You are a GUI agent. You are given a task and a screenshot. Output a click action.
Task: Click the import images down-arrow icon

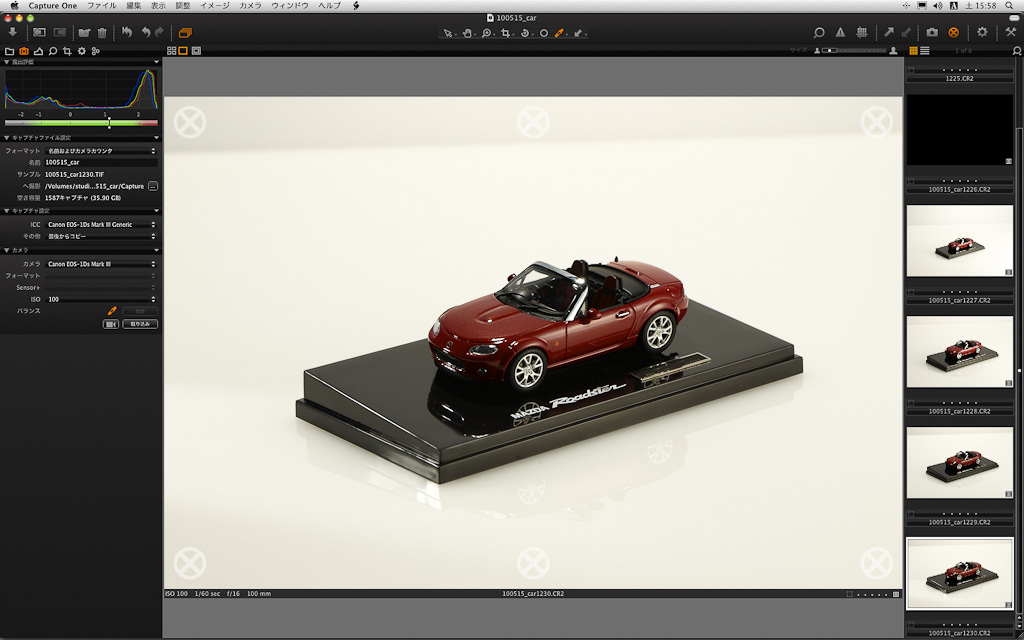pyautogui.click(x=12, y=32)
